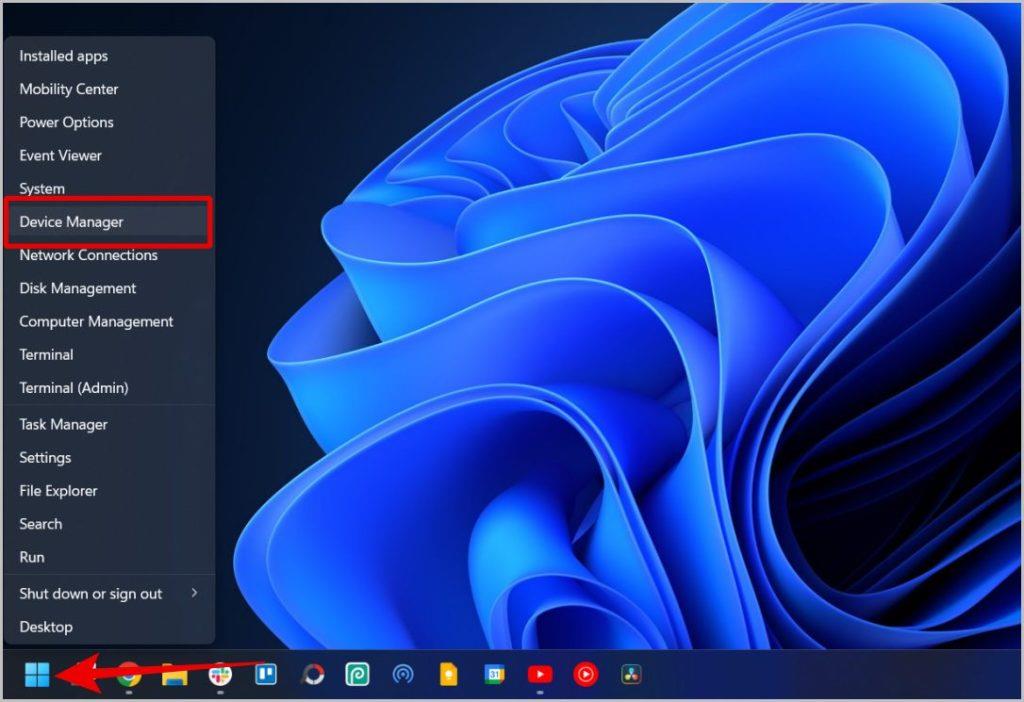
Task: Select Search in the context menu
Action: click(109, 524)
